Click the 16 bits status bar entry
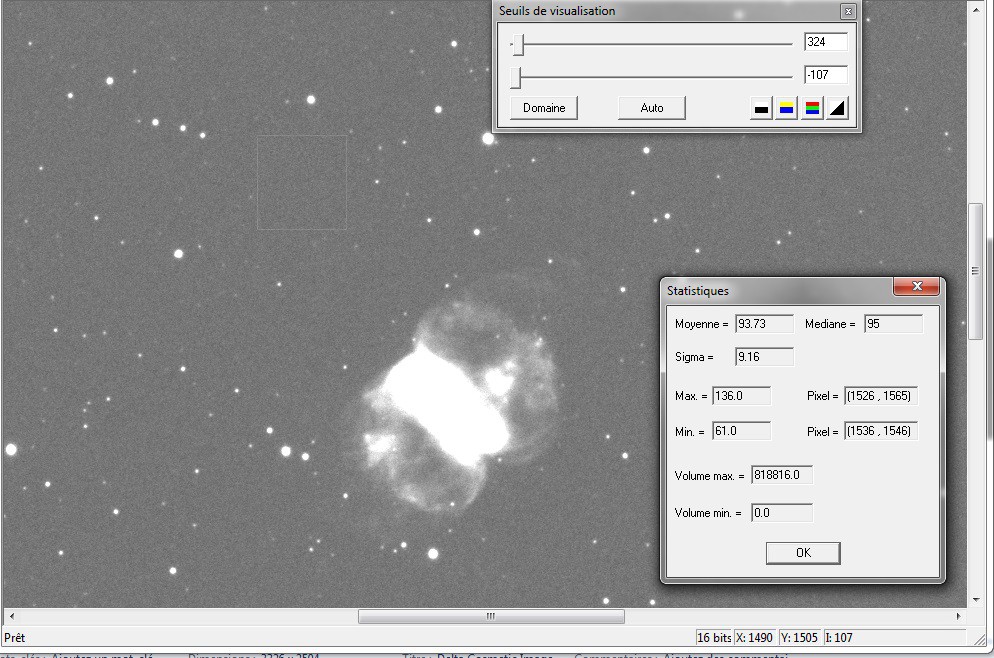994x658 pixels. point(714,638)
